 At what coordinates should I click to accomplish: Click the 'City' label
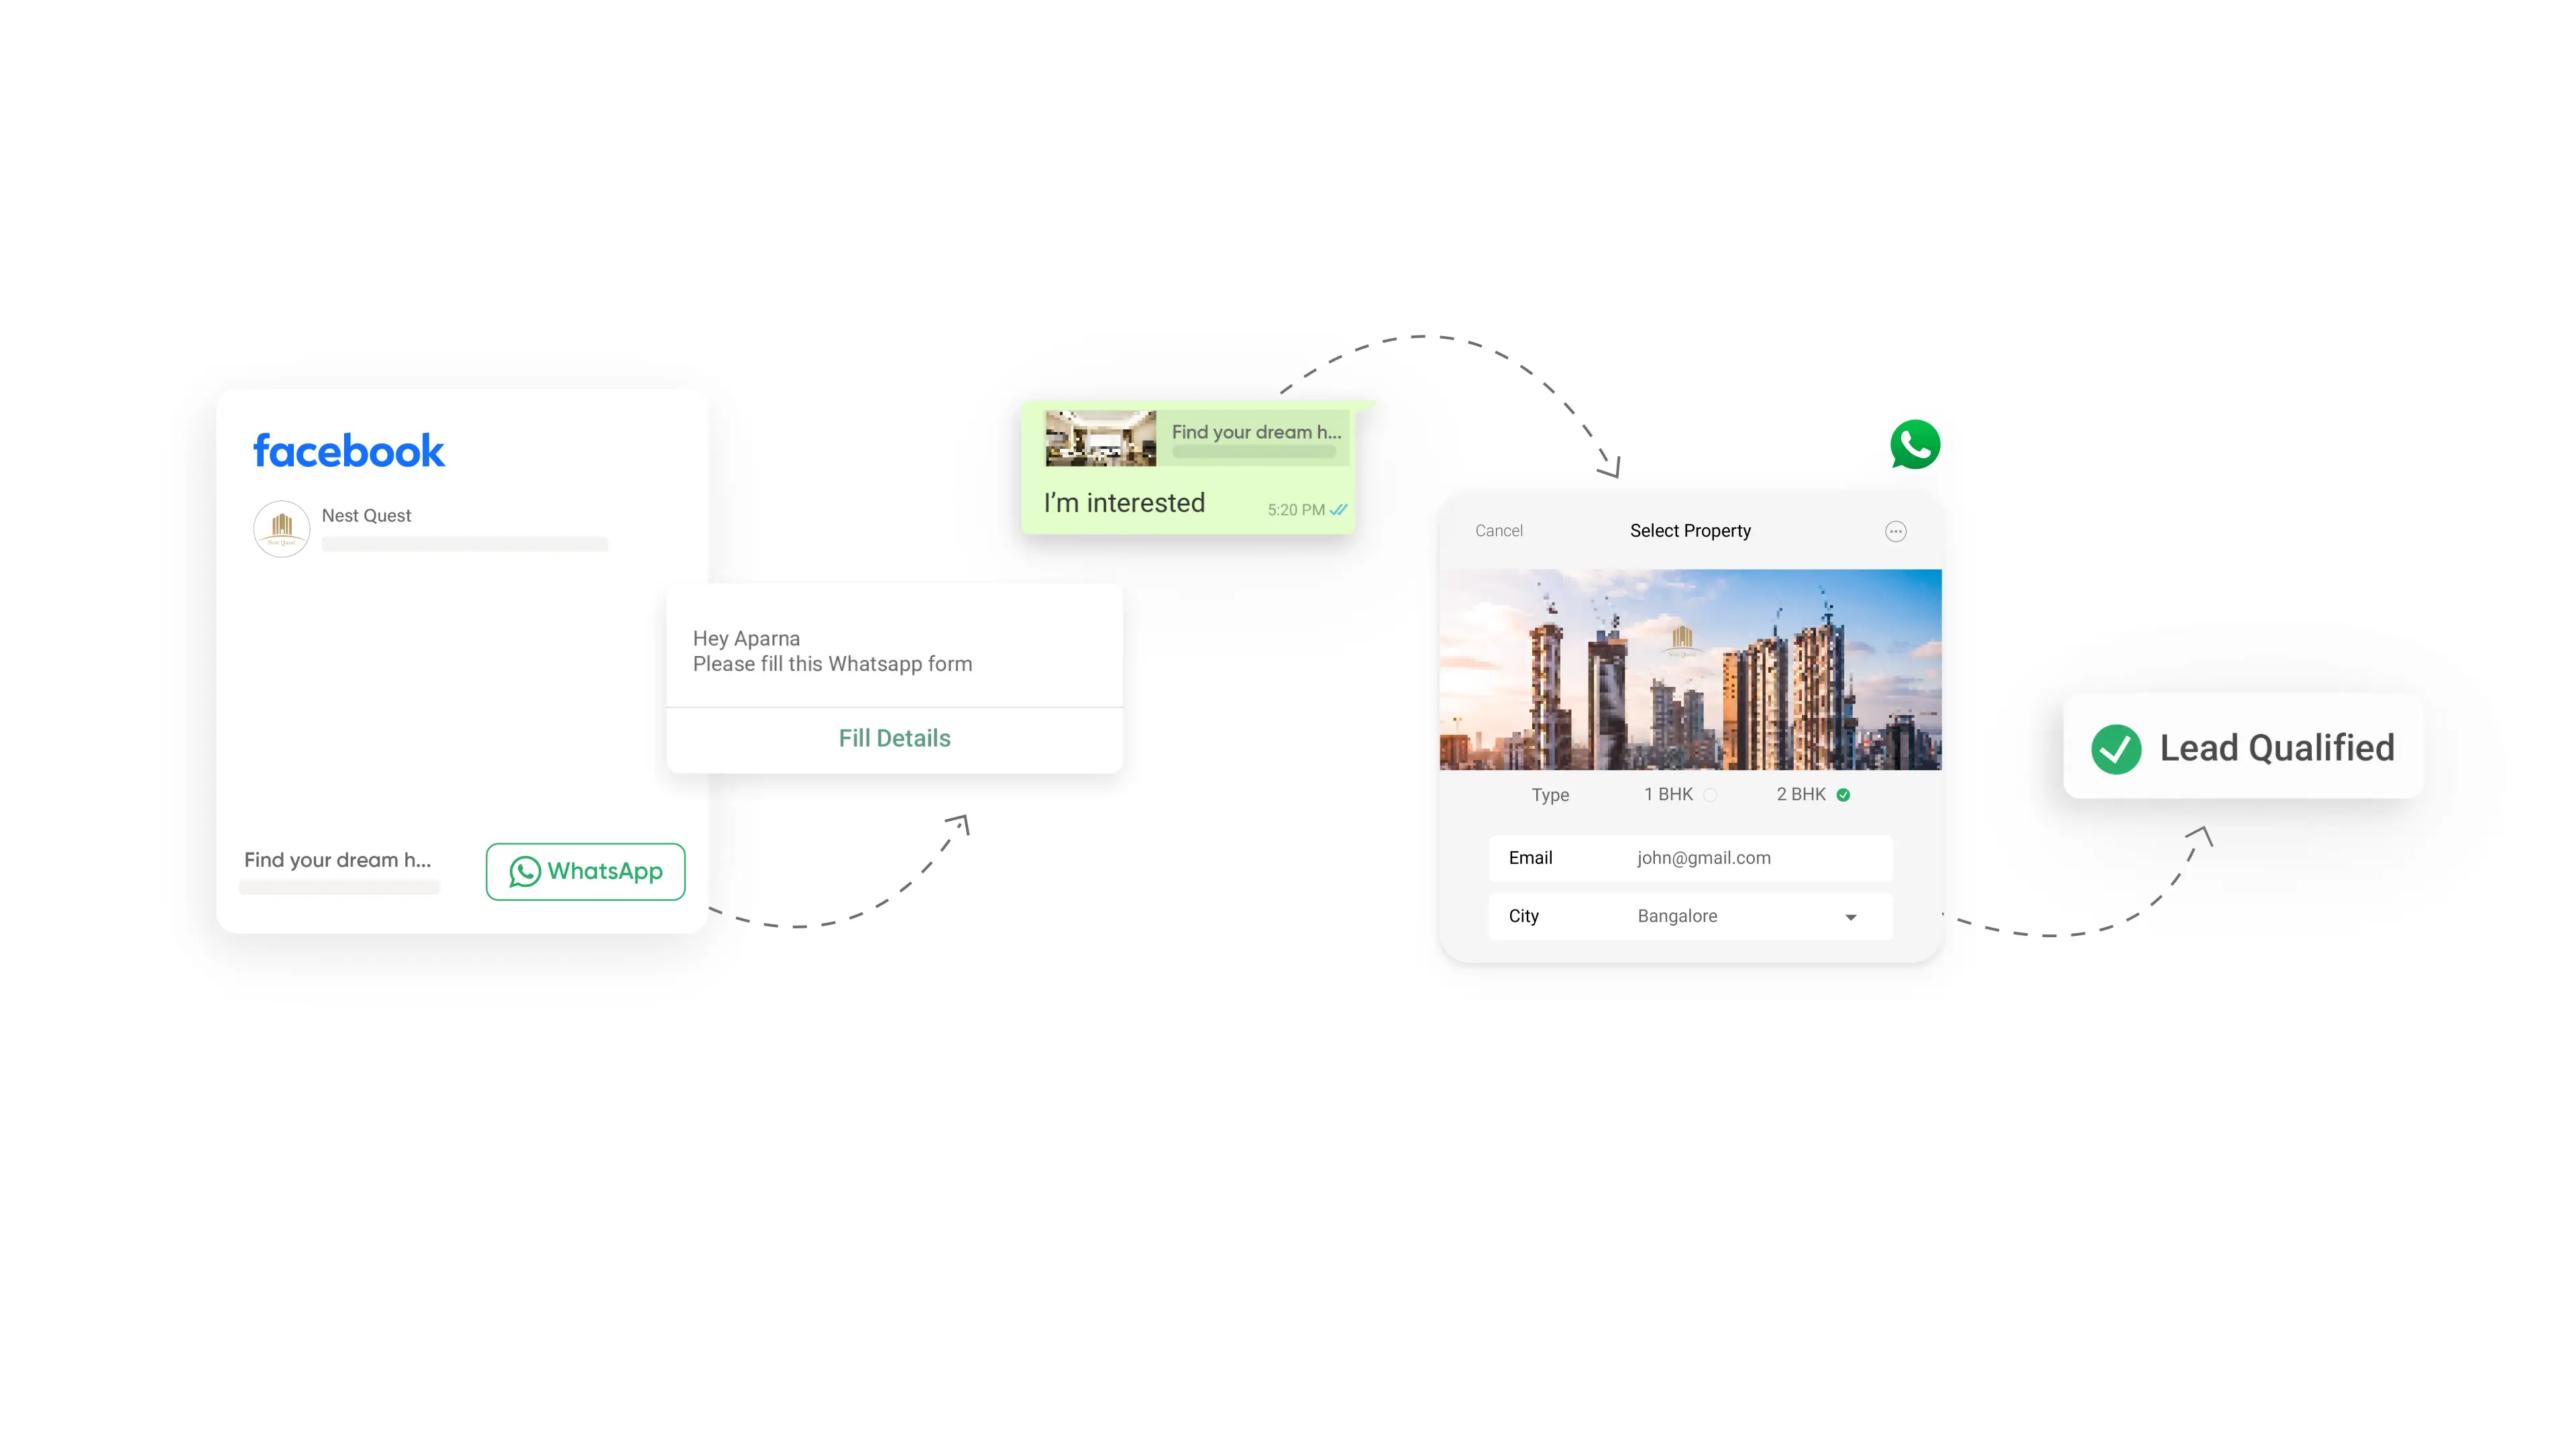(1523, 916)
